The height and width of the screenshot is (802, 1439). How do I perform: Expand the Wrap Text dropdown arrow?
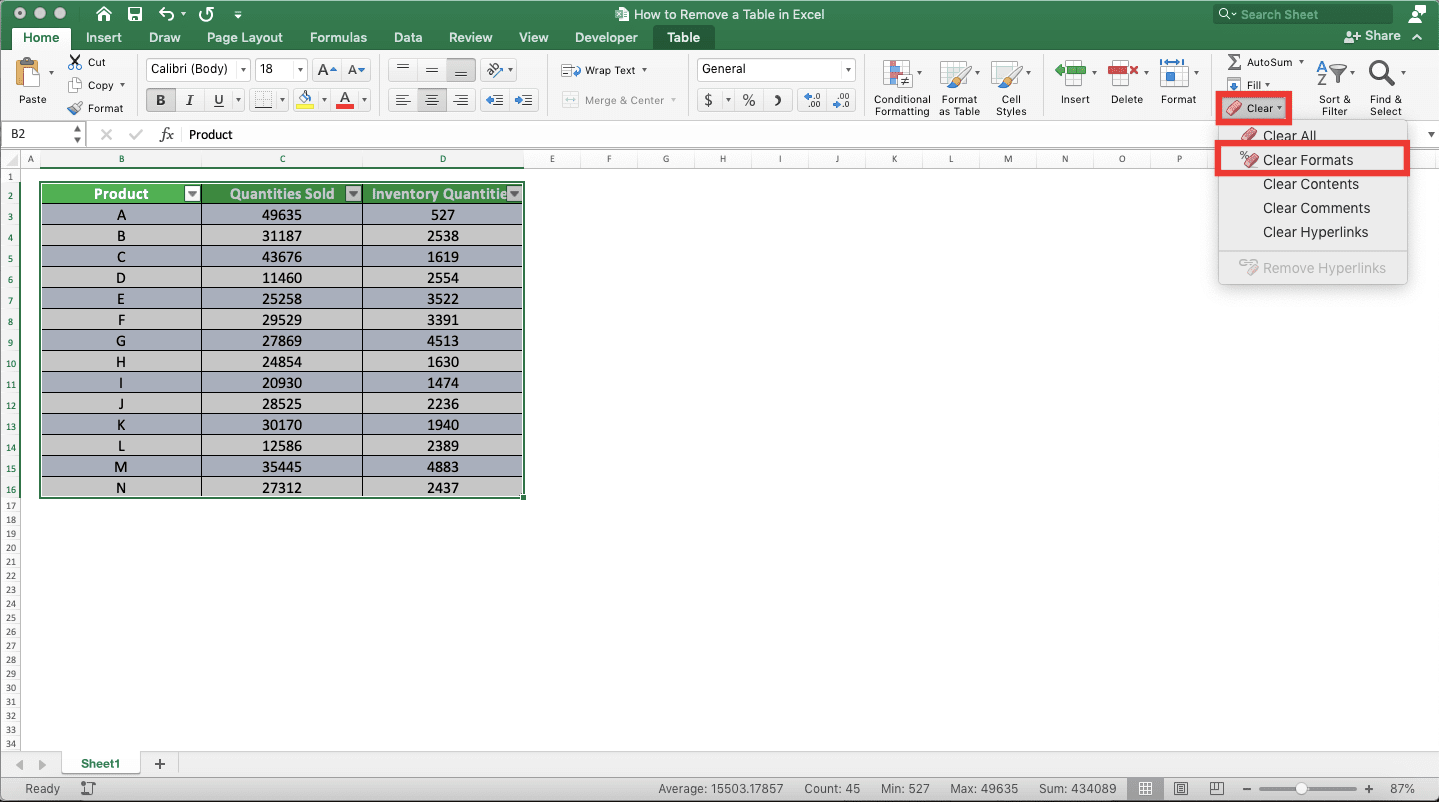[x=644, y=70]
